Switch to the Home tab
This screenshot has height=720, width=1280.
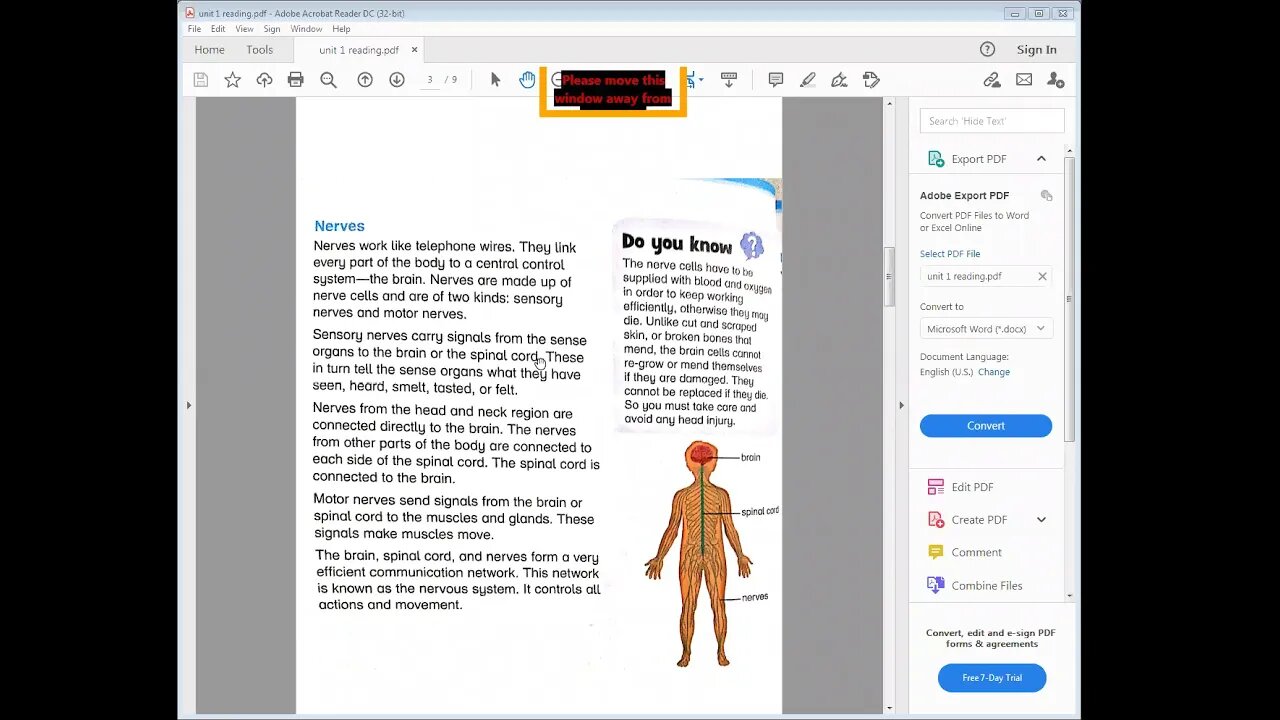[210, 50]
